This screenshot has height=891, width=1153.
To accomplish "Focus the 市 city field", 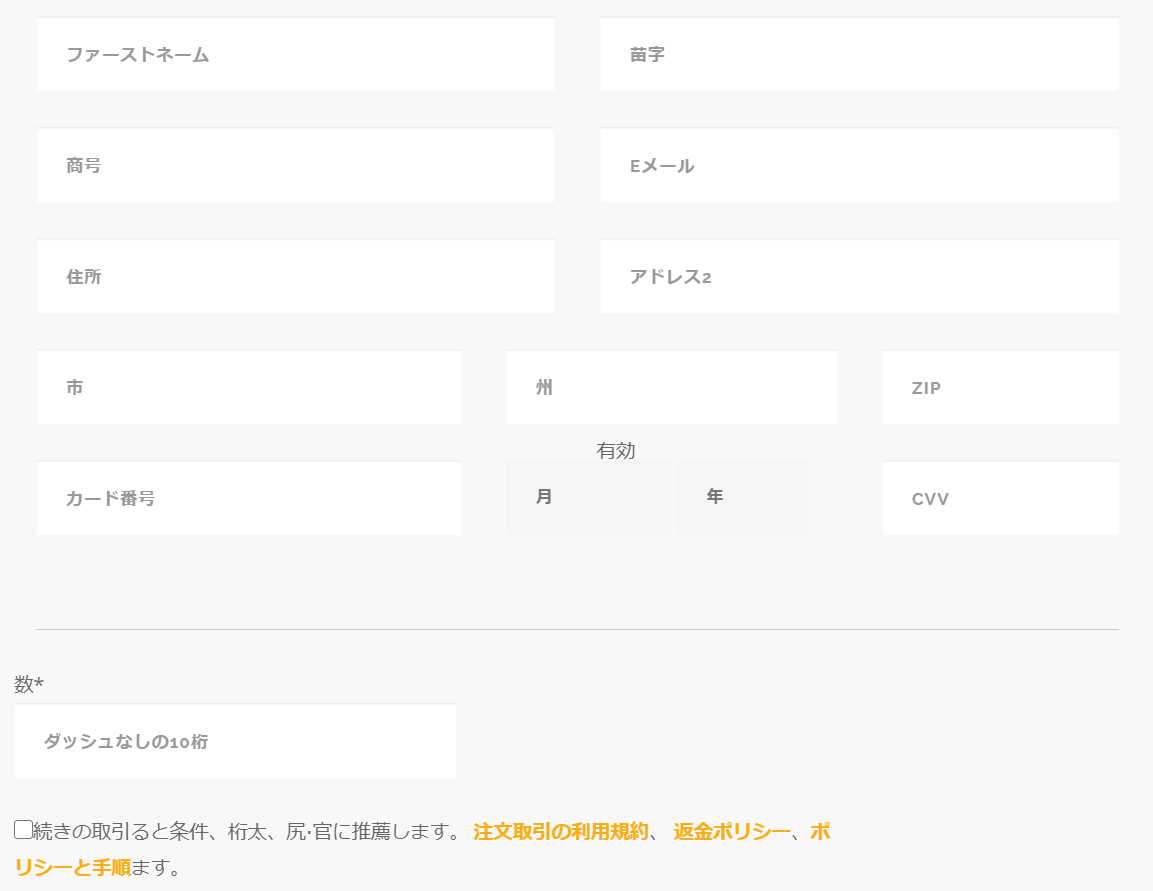I will [248, 388].
